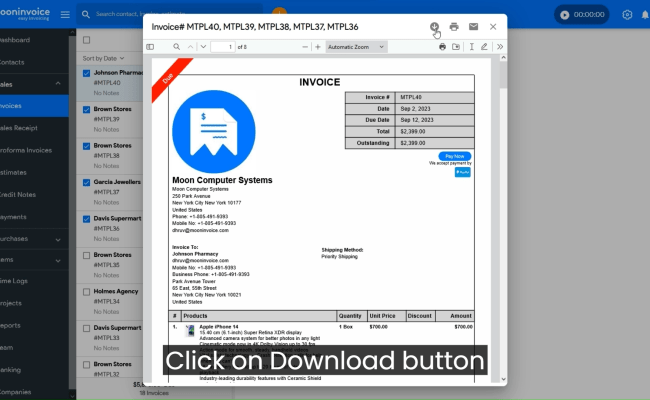Image resolution: width=650 pixels, height=400 pixels.
Task: Go to previous PDF page arrow
Action: (x=190, y=47)
